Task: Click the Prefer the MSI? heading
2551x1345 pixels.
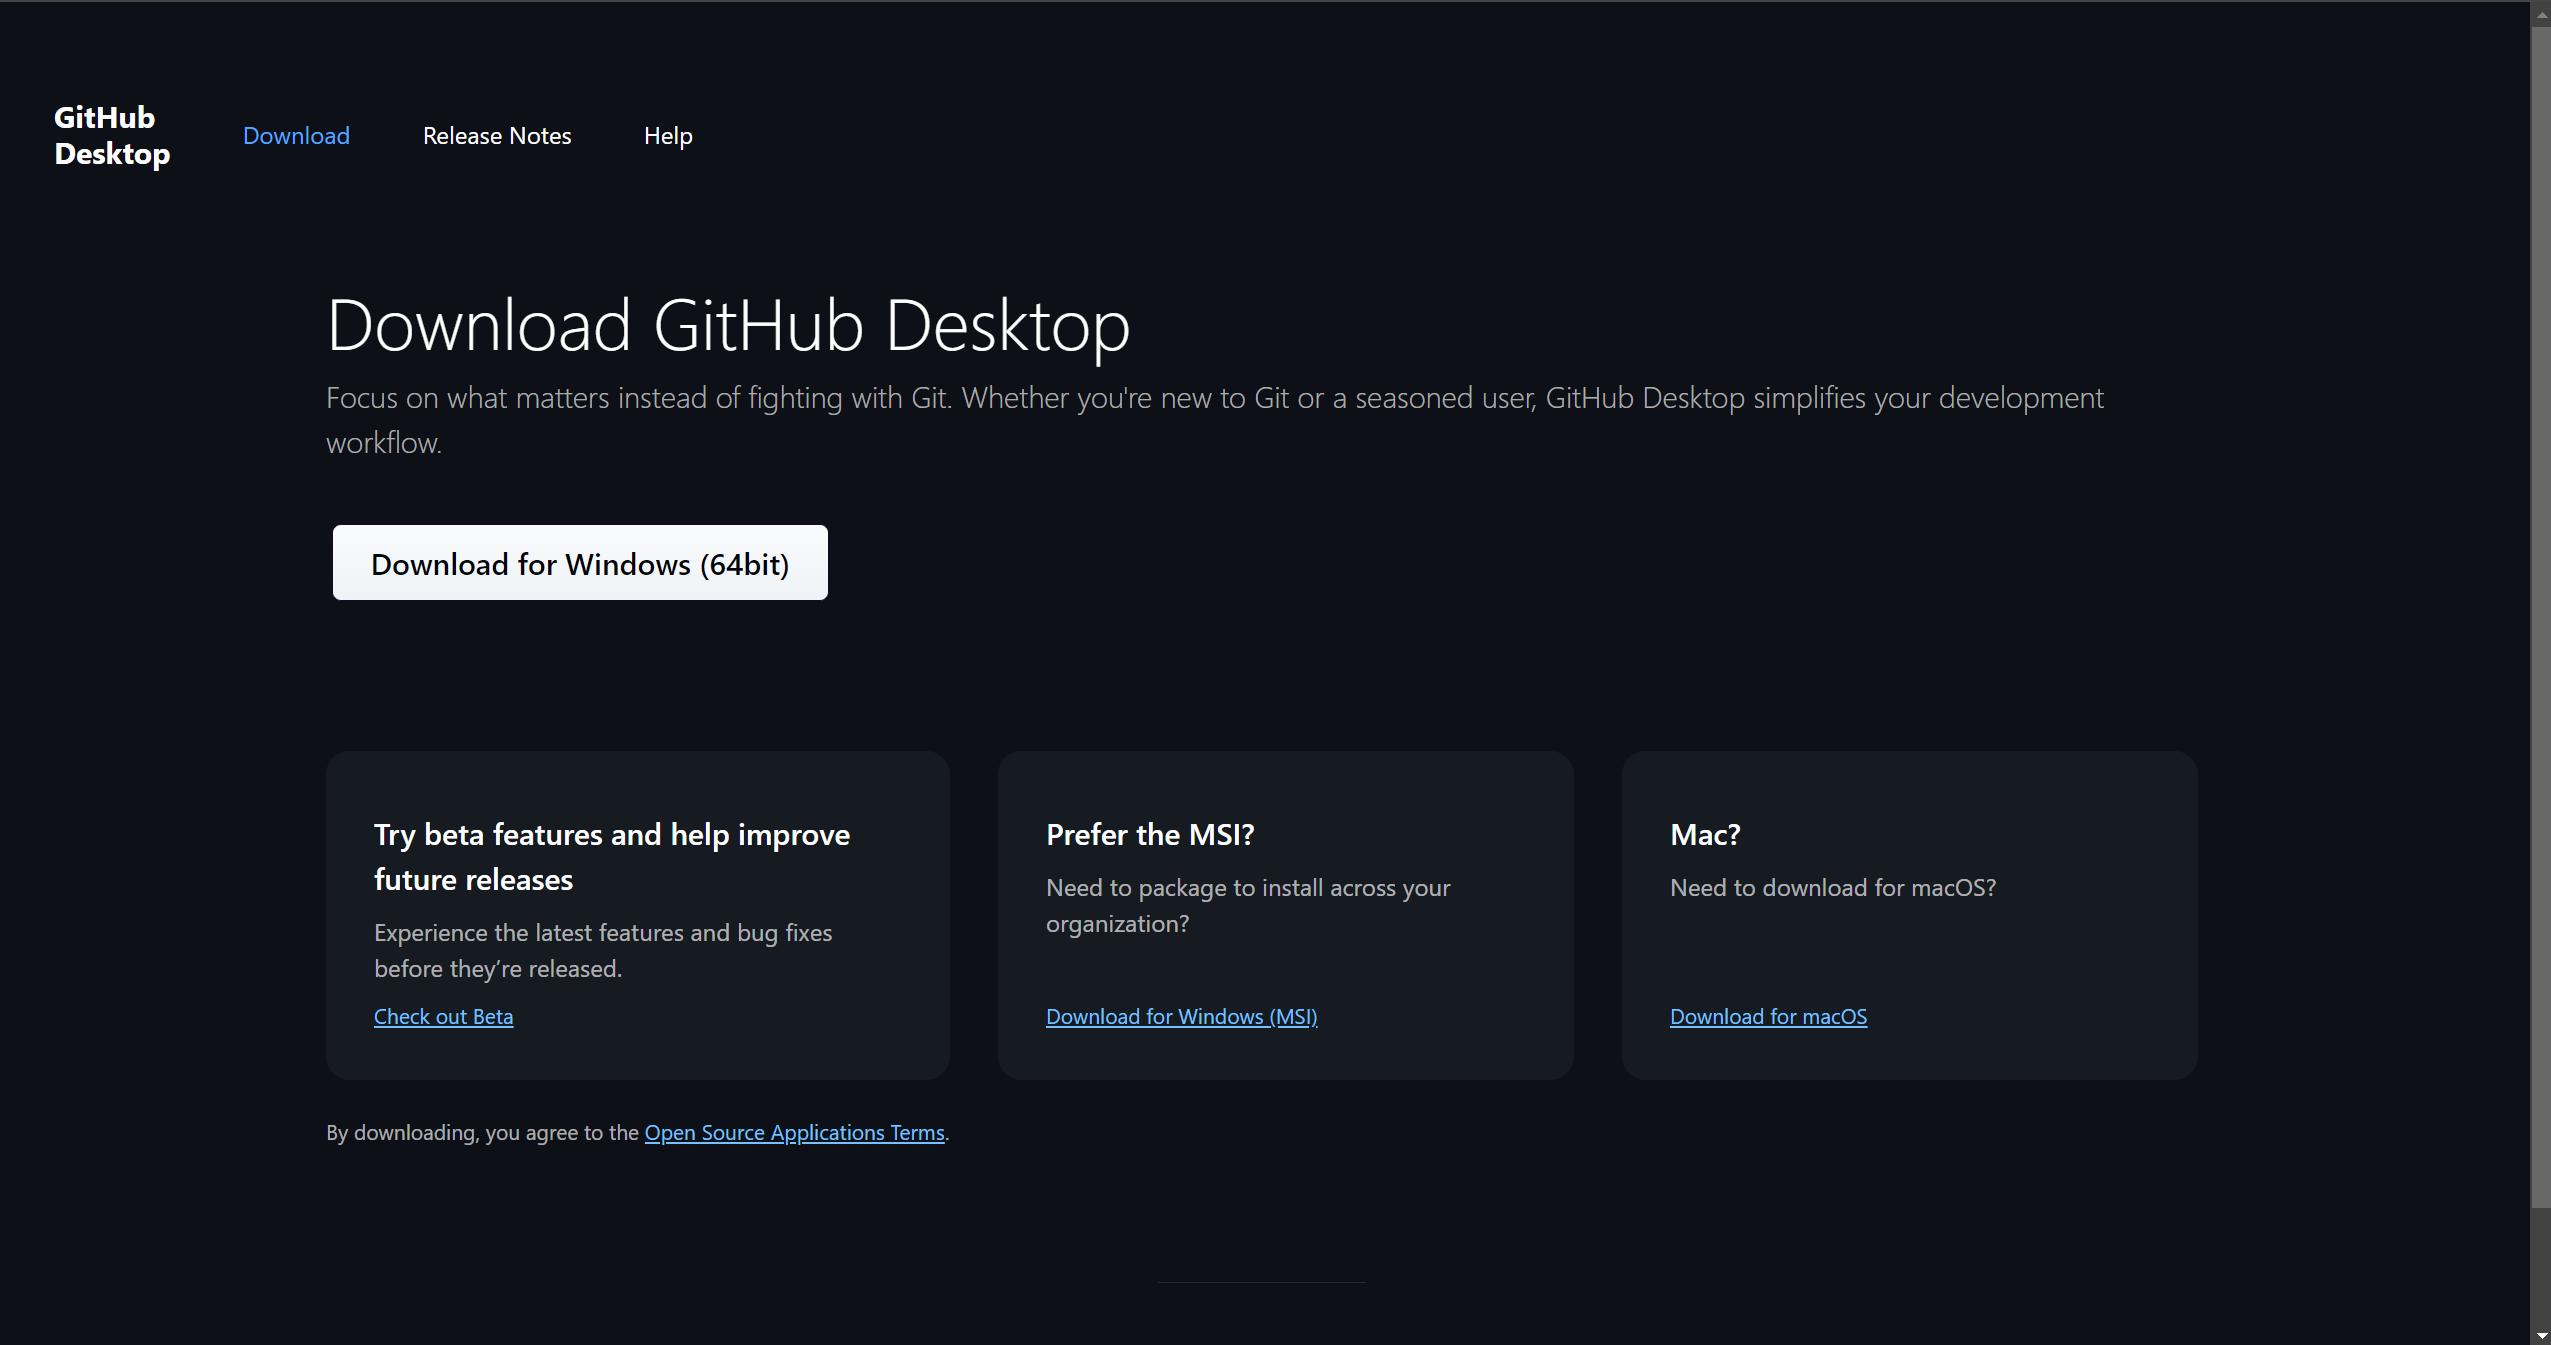Action: point(1150,834)
